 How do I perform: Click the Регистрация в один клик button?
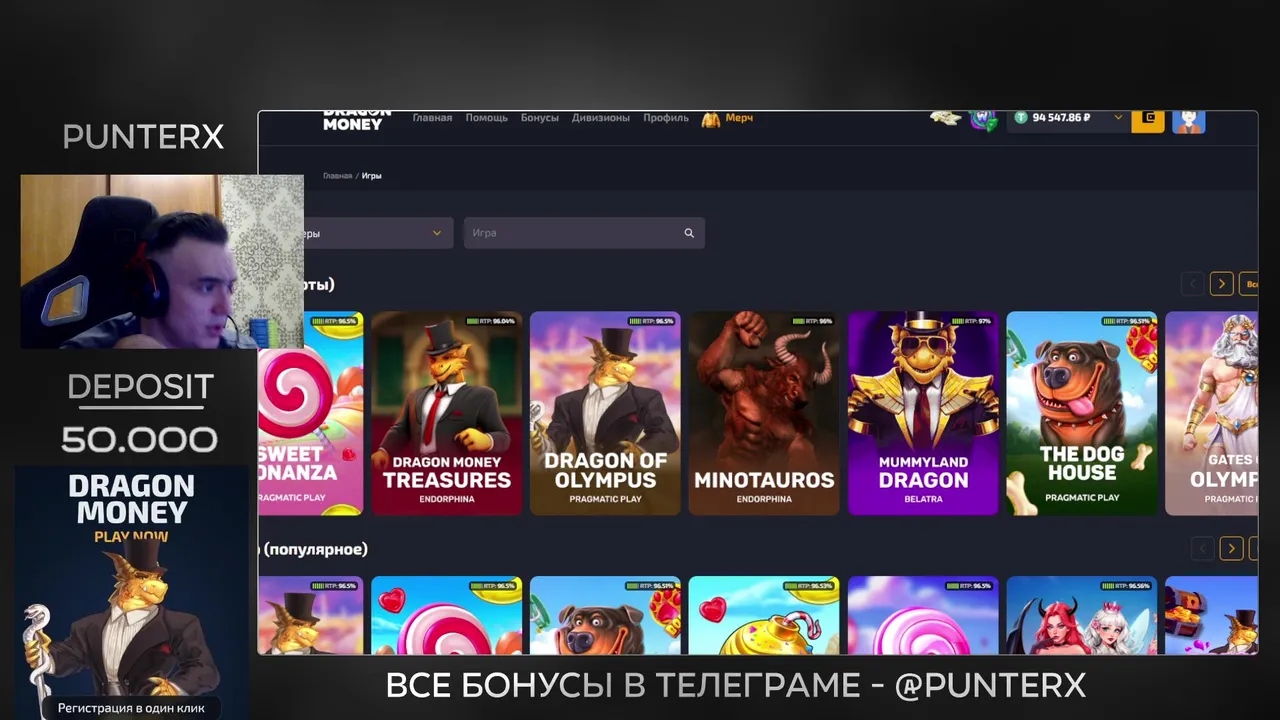pos(131,708)
